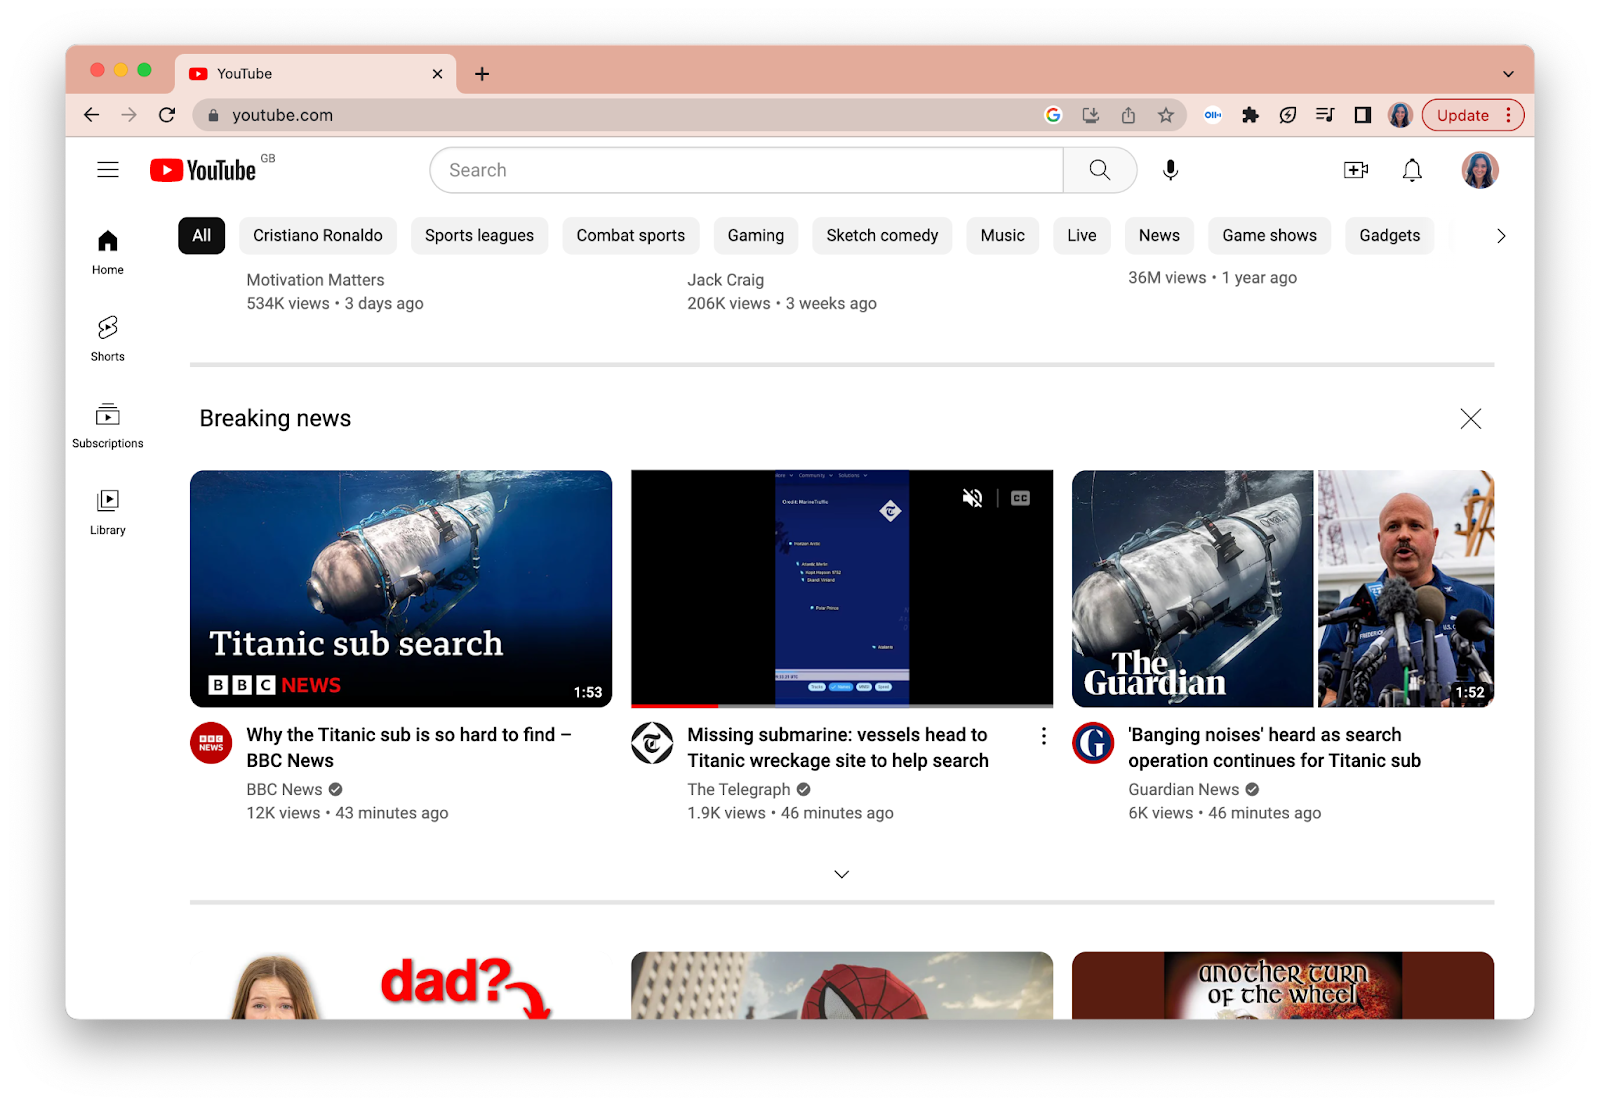
Task: Bookmark this page with star
Action: tap(1166, 115)
